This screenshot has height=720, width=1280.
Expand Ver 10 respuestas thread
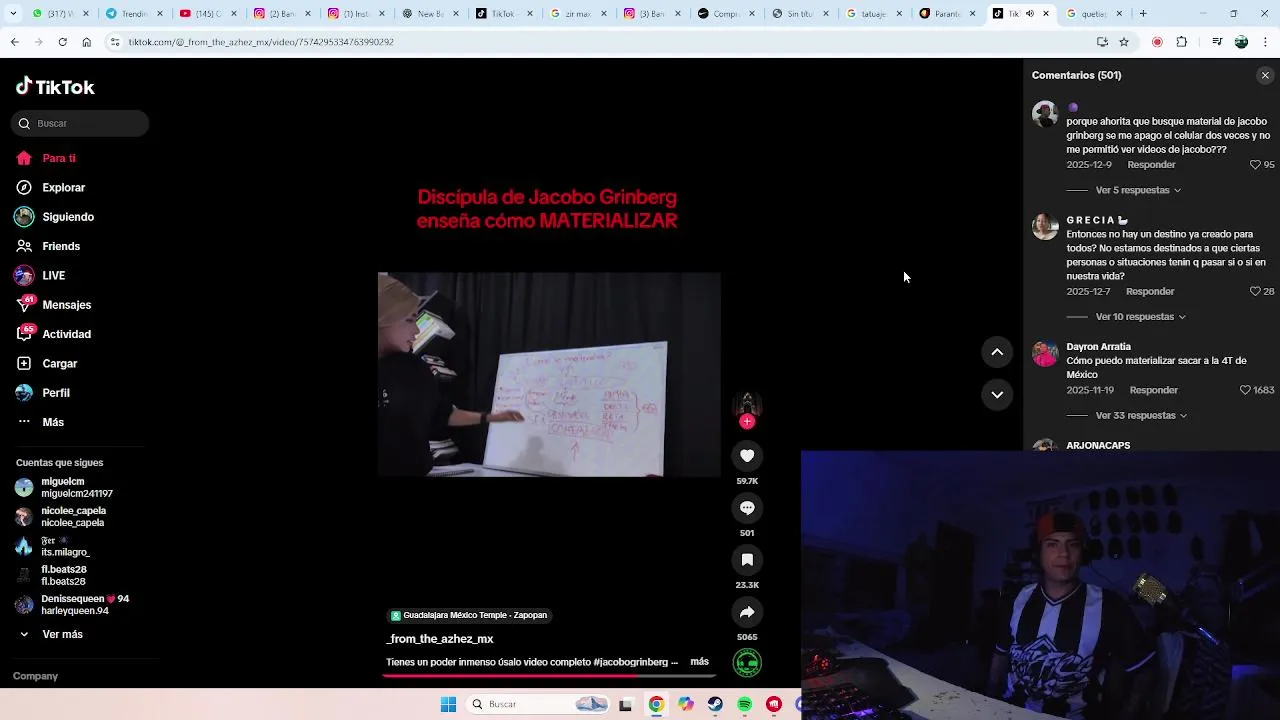click(x=1140, y=317)
